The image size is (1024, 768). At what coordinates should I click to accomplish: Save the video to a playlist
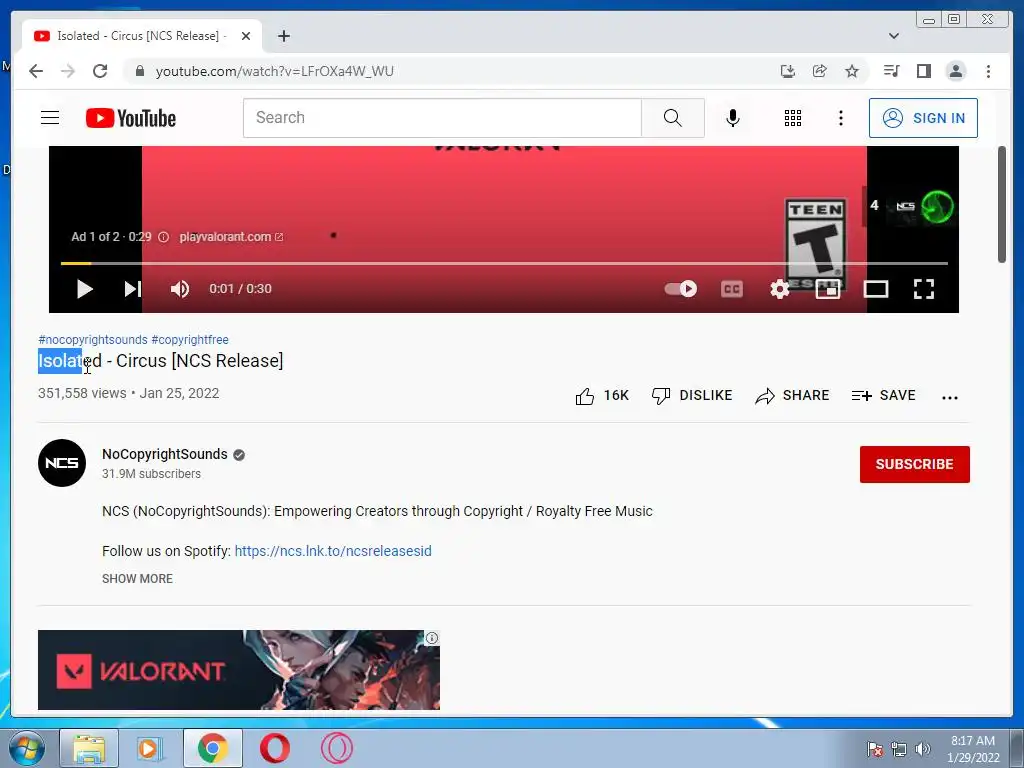click(x=884, y=396)
